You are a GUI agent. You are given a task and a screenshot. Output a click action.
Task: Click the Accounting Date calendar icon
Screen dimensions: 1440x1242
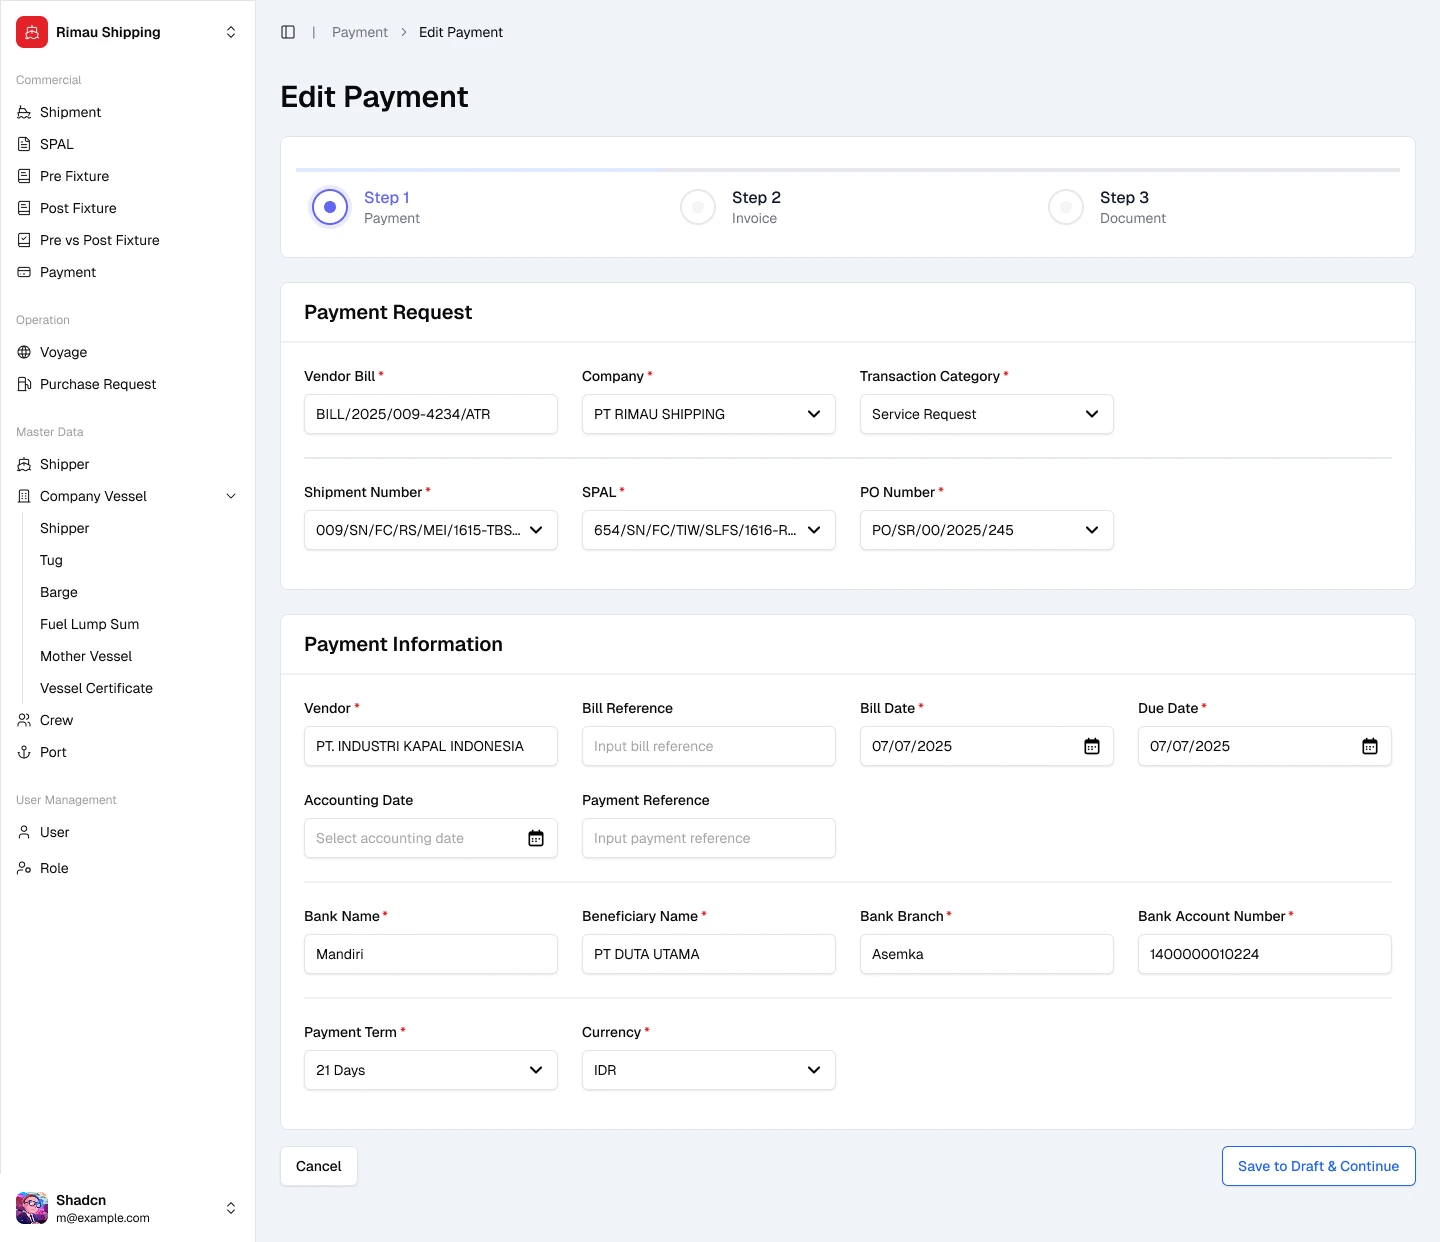click(536, 838)
